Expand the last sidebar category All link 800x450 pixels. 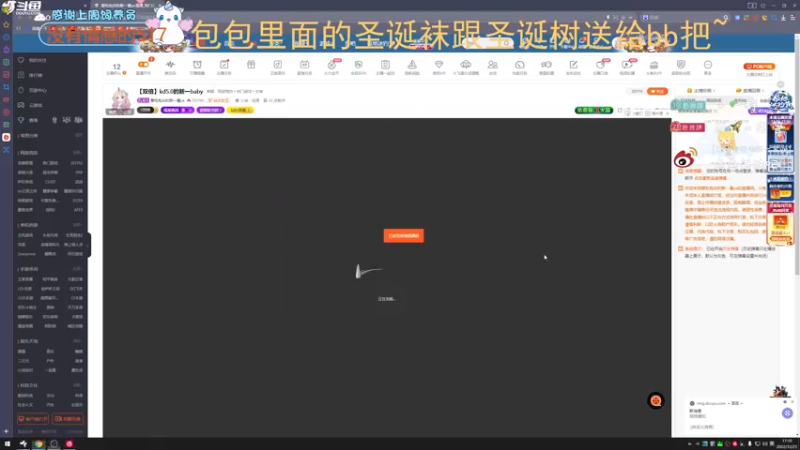78,385
